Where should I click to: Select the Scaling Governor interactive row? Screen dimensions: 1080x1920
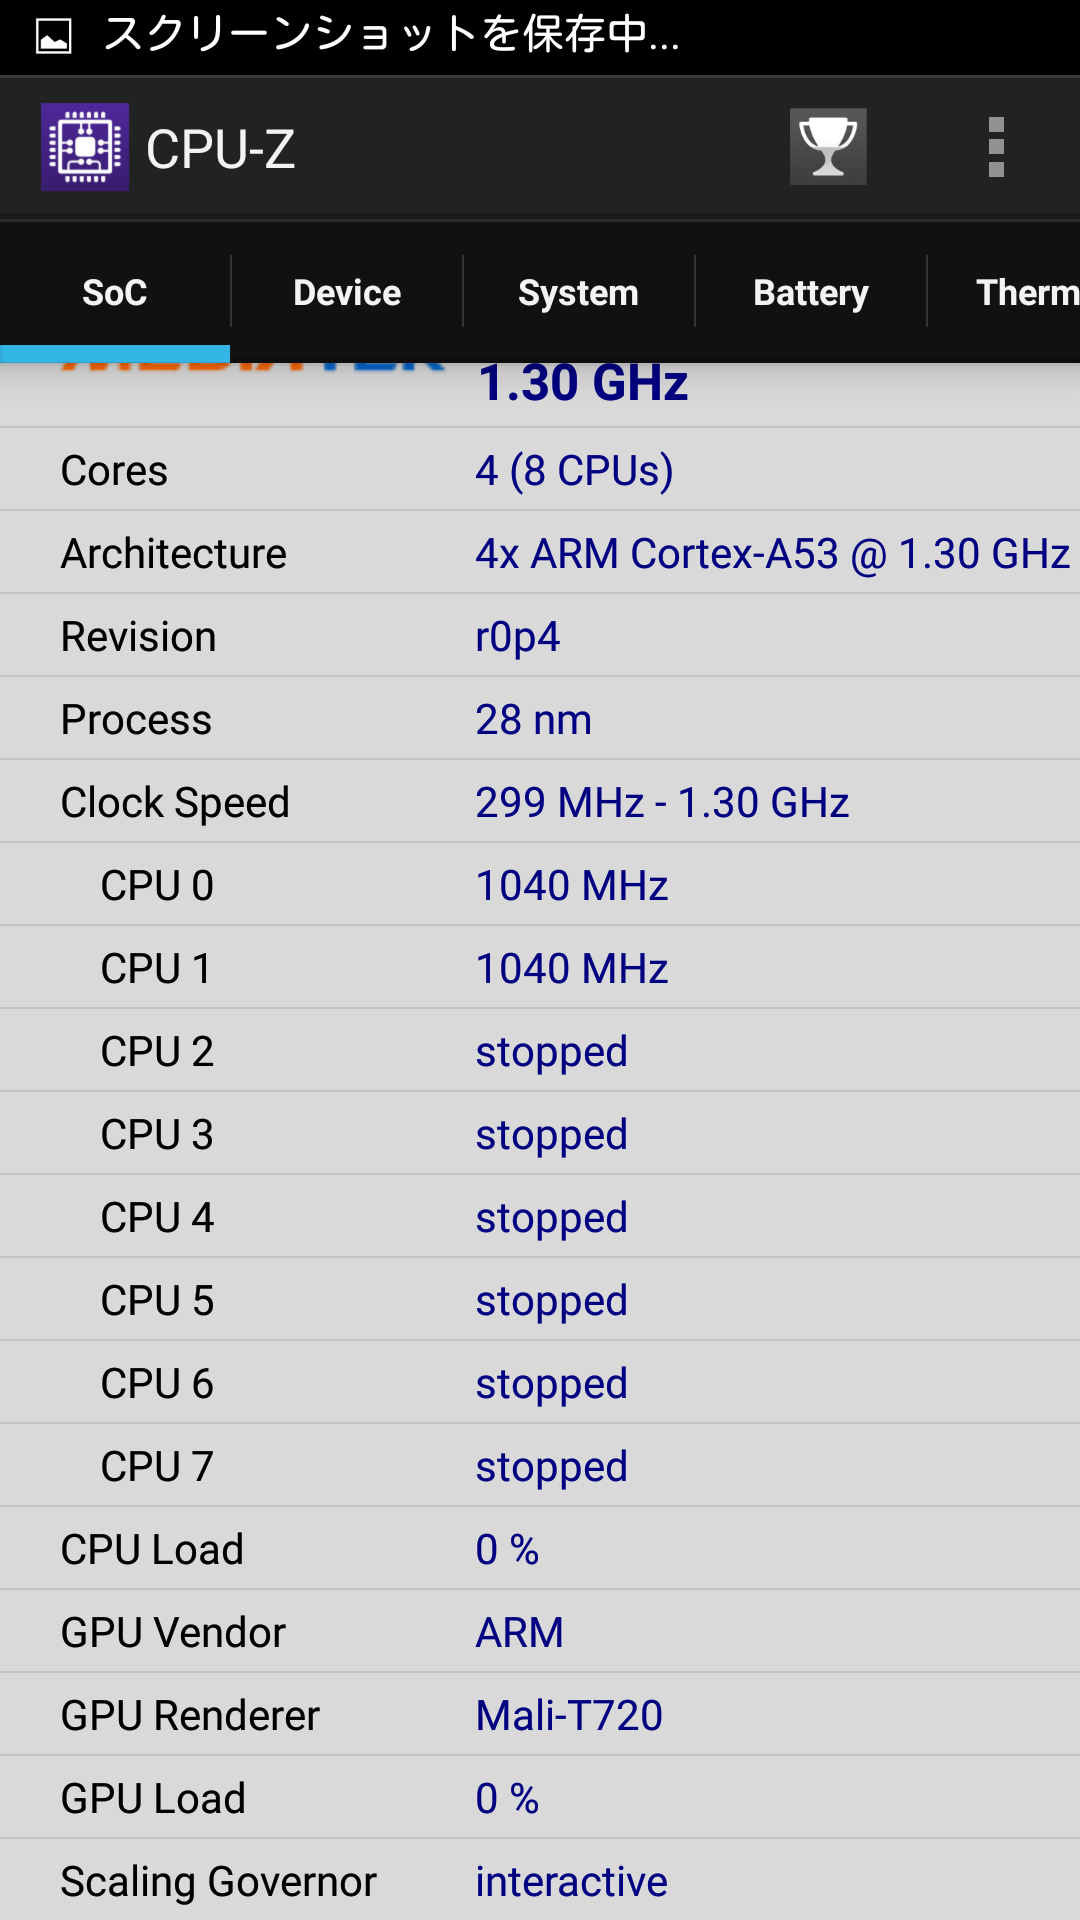tap(540, 1881)
